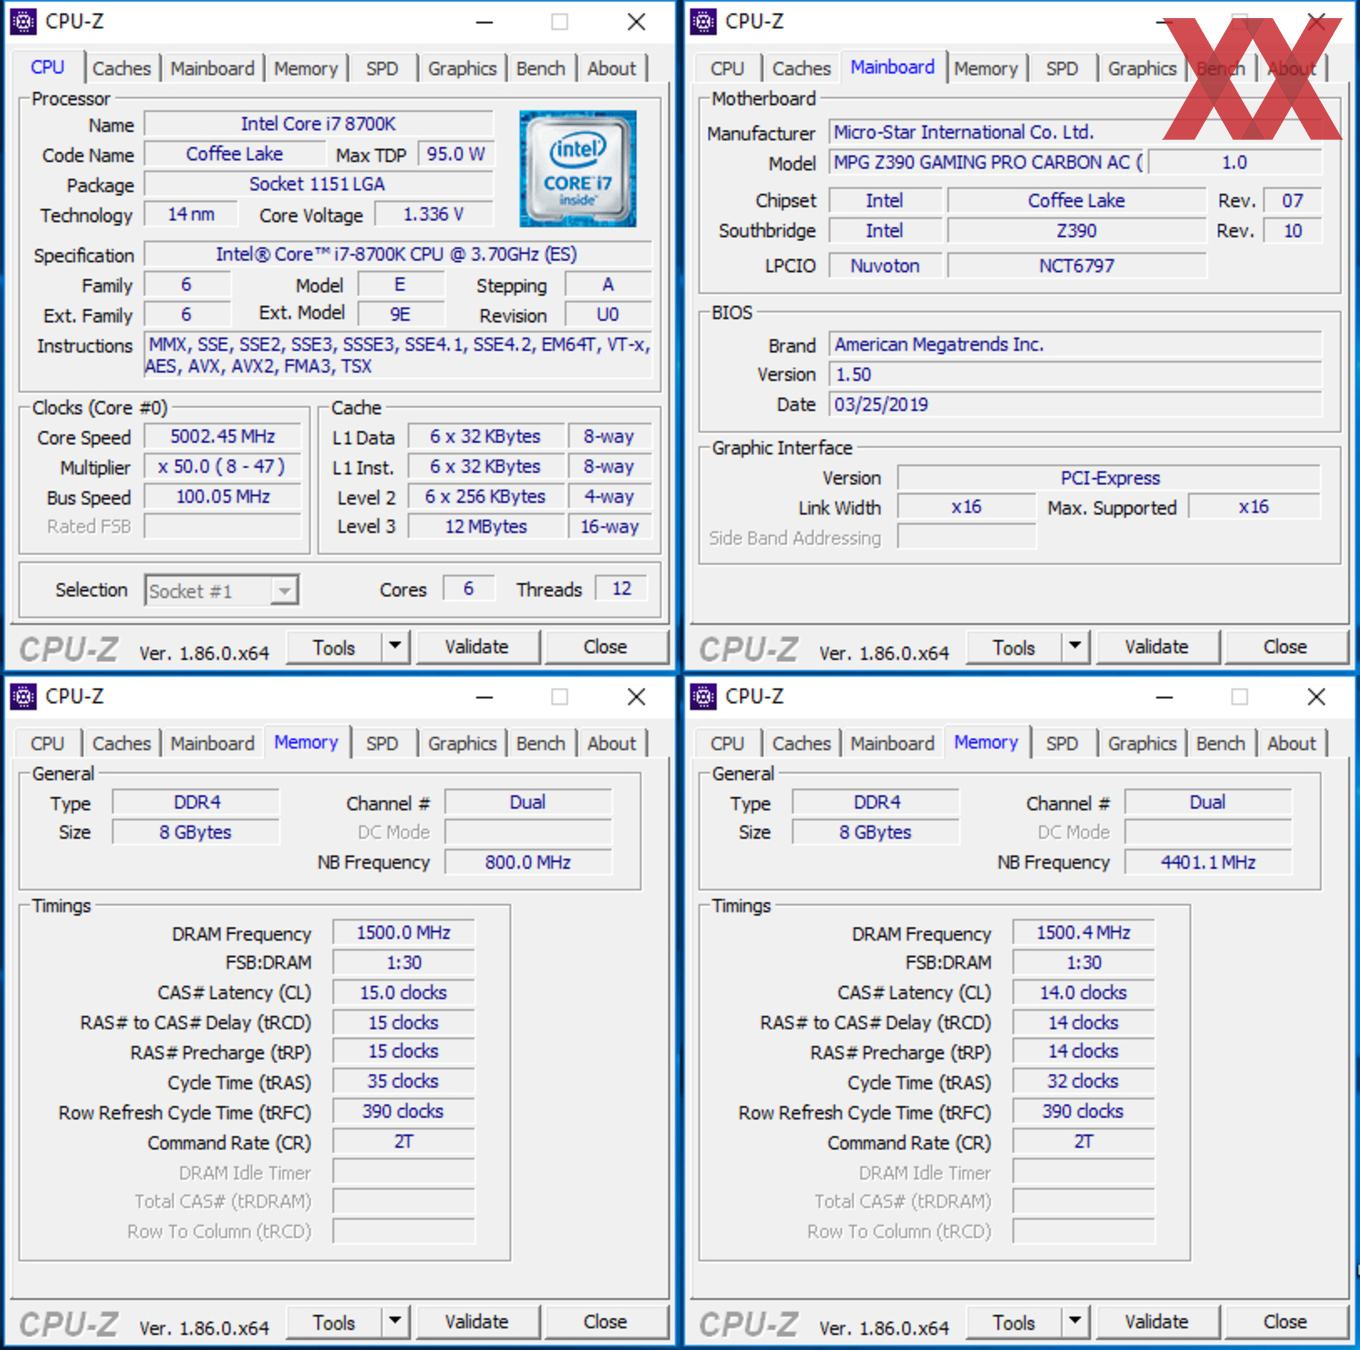The height and width of the screenshot is (1350, 1360).
Task: Click the Multiplier value x 50.0 (8 - 47)
Action: [222, 467]
